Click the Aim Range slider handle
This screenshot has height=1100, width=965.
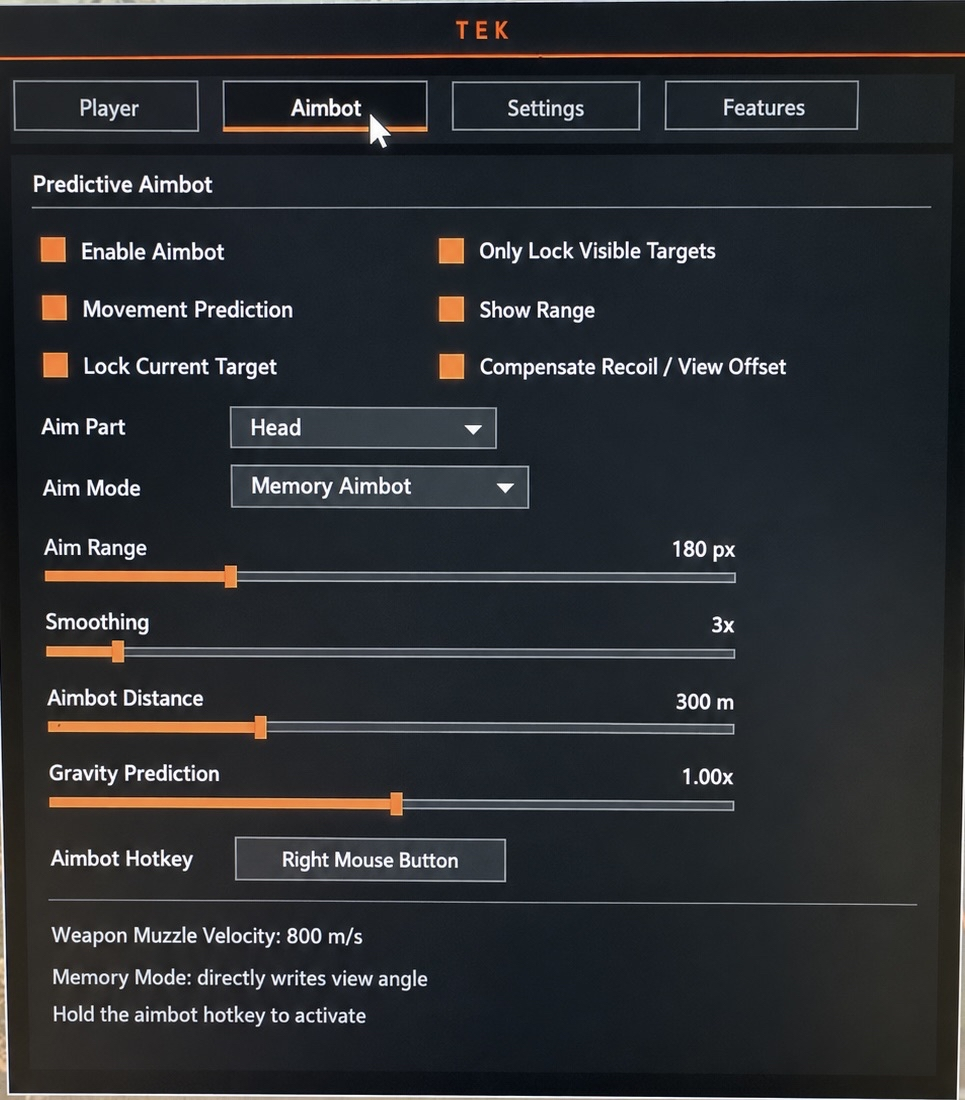pyautogui.click(x=231, y=577)
